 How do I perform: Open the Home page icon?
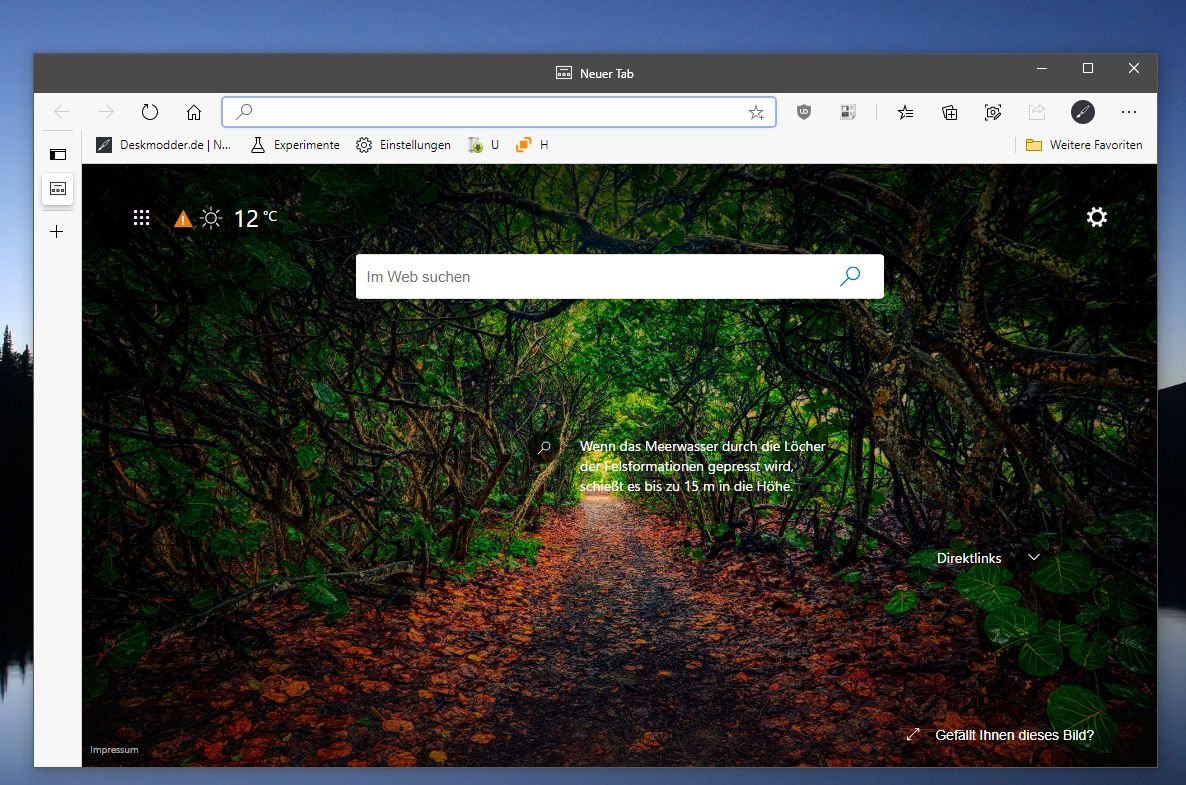click(194, 112)
